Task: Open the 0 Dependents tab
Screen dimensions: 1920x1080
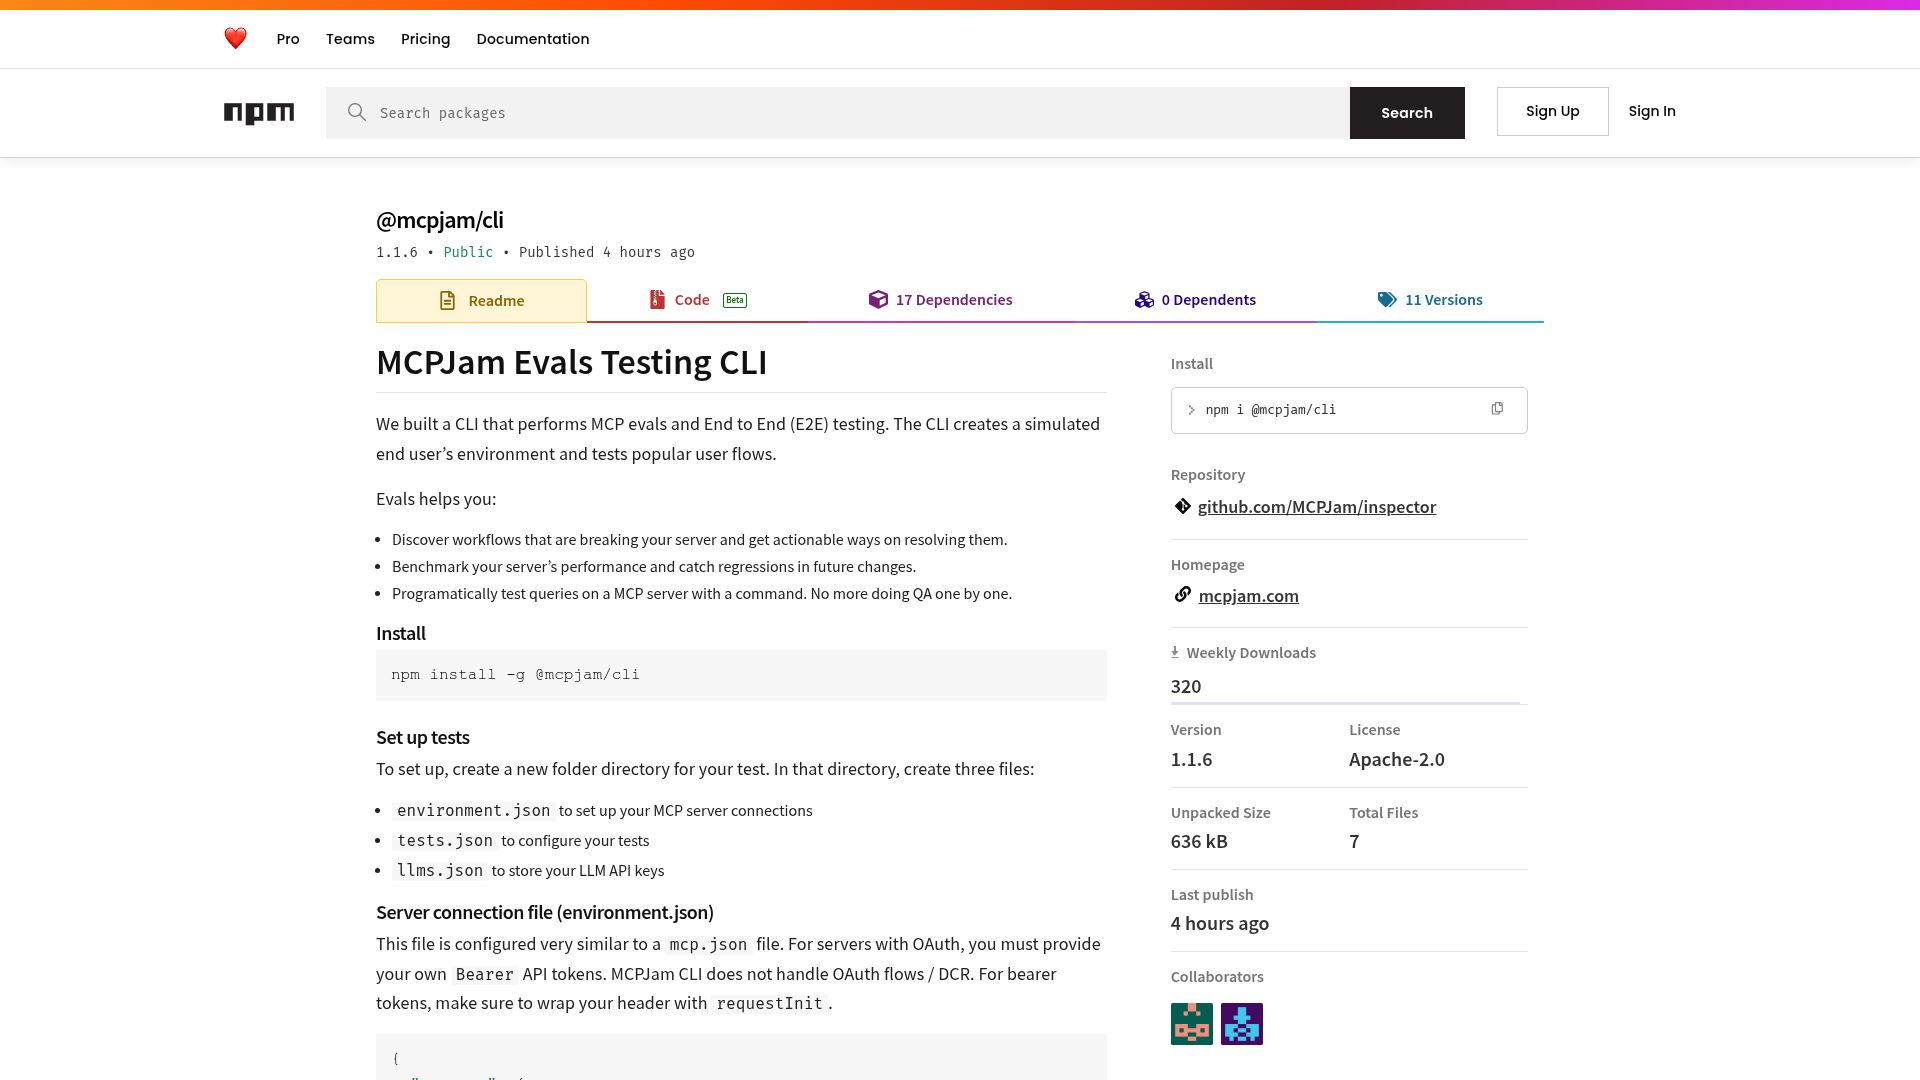Action: point(1195,300)
